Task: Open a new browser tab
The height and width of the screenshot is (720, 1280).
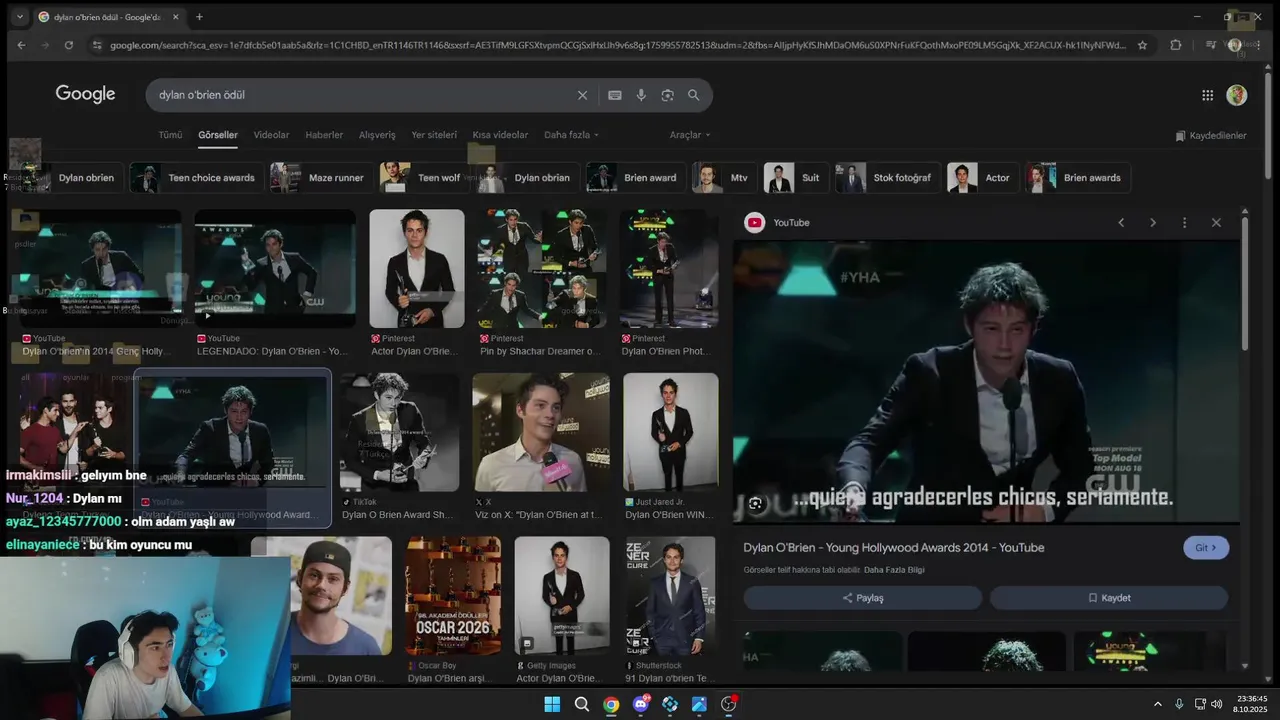Action: tap(199, 17)
